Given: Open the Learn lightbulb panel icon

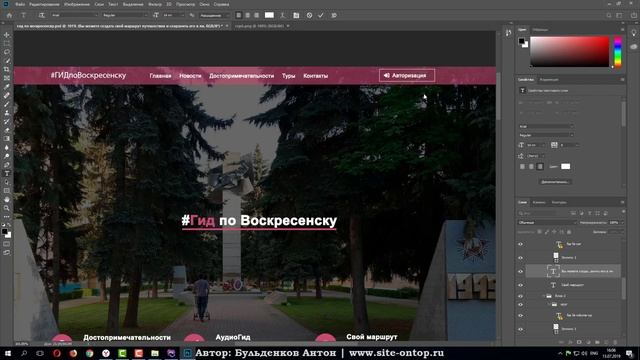Looking at the screenshot, I should 634,33.
